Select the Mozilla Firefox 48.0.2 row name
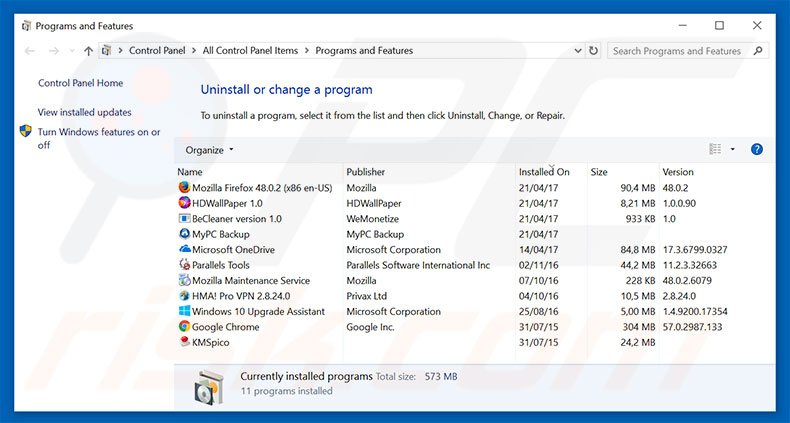The image size is (790, 423). (262, 188)
